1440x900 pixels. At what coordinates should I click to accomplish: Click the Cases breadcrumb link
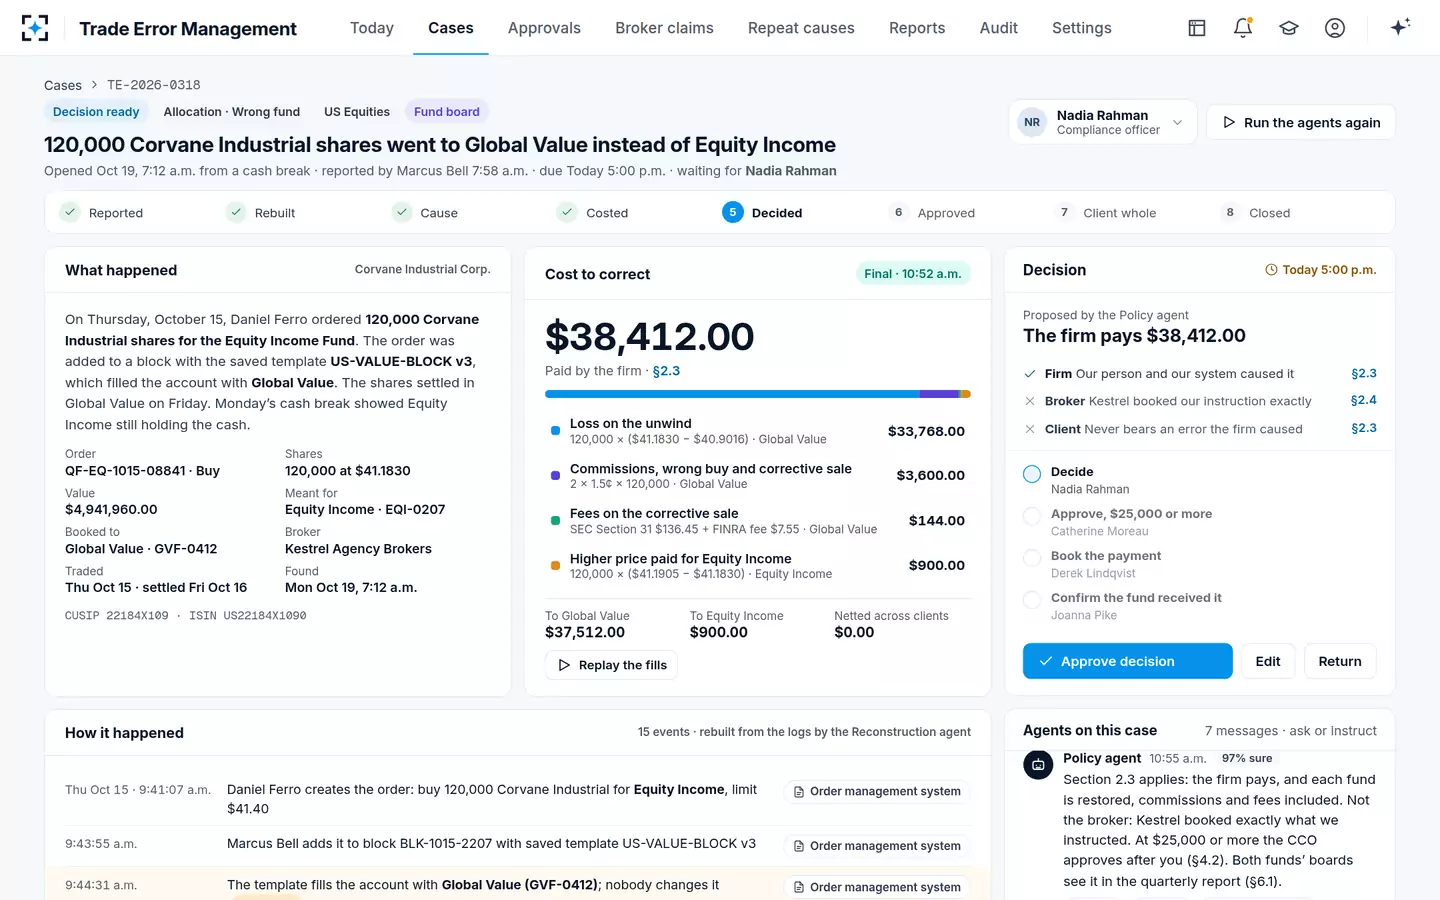point(63,85)
